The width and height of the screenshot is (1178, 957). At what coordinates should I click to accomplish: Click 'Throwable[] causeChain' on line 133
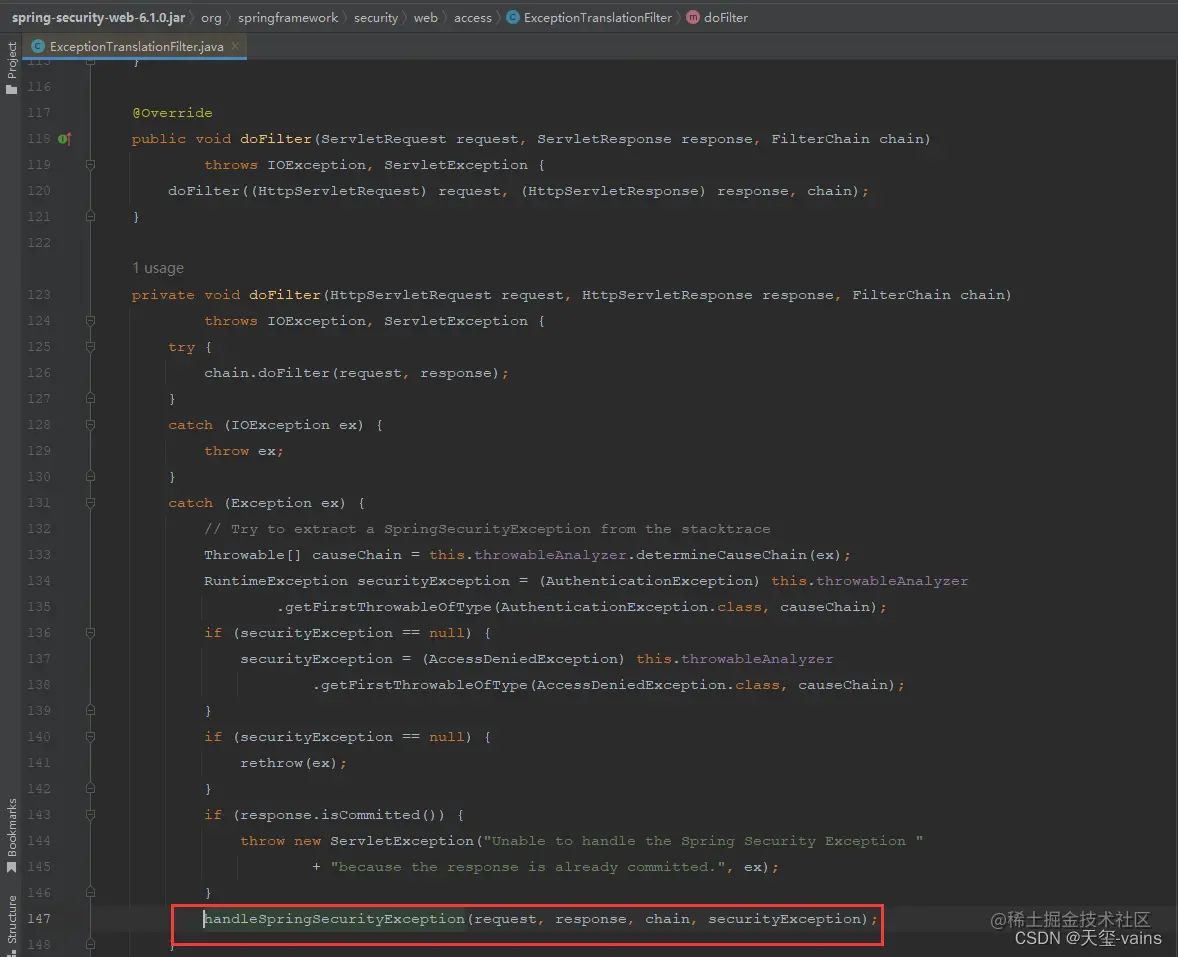coord(303,554)
